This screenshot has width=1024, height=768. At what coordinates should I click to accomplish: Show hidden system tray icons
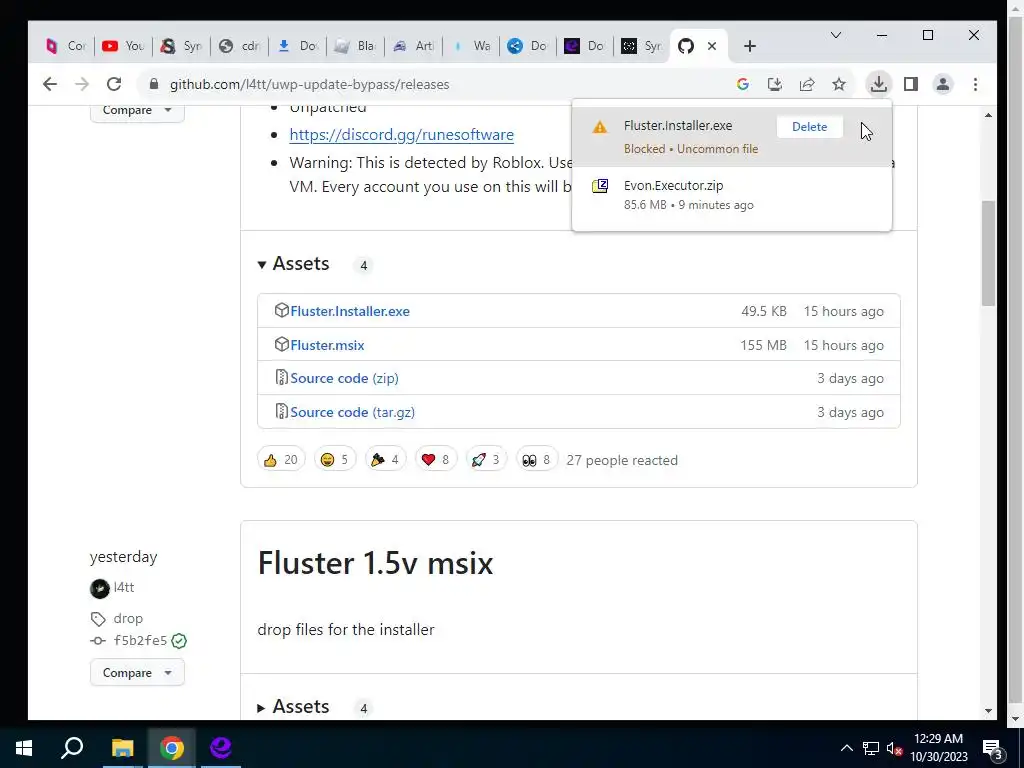tap(846, 748)
